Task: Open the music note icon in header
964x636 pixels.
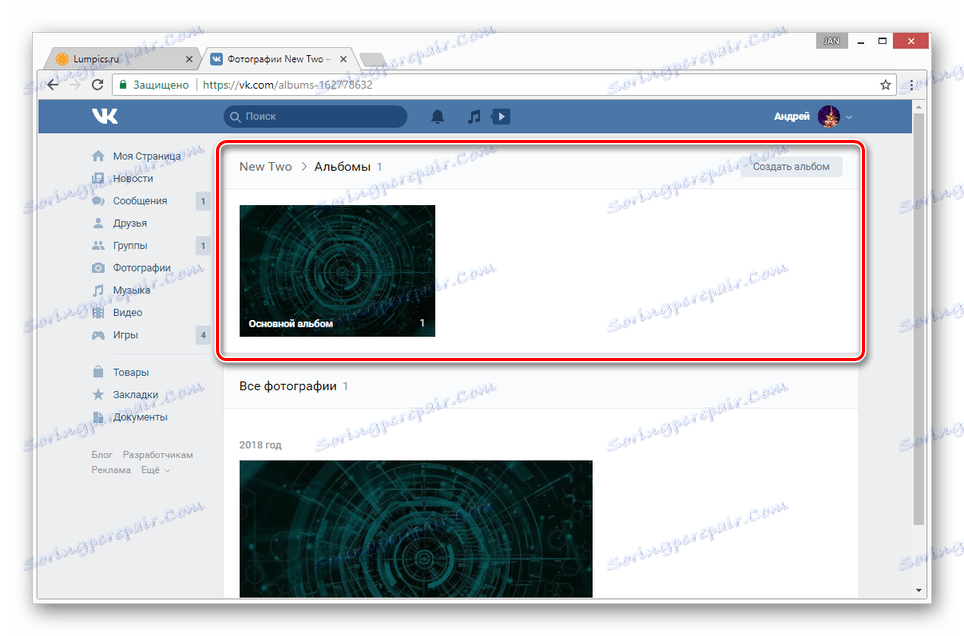Action: coord(473,116)
